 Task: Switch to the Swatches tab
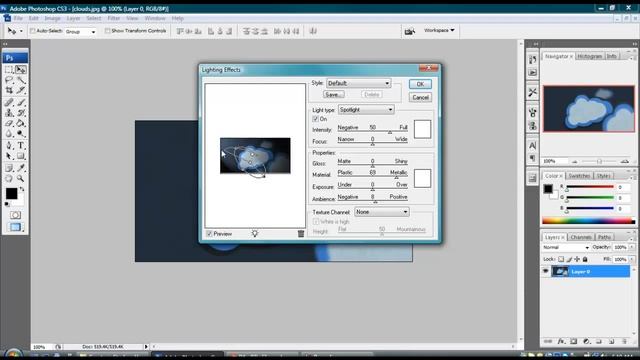click(x=579, y=176)
